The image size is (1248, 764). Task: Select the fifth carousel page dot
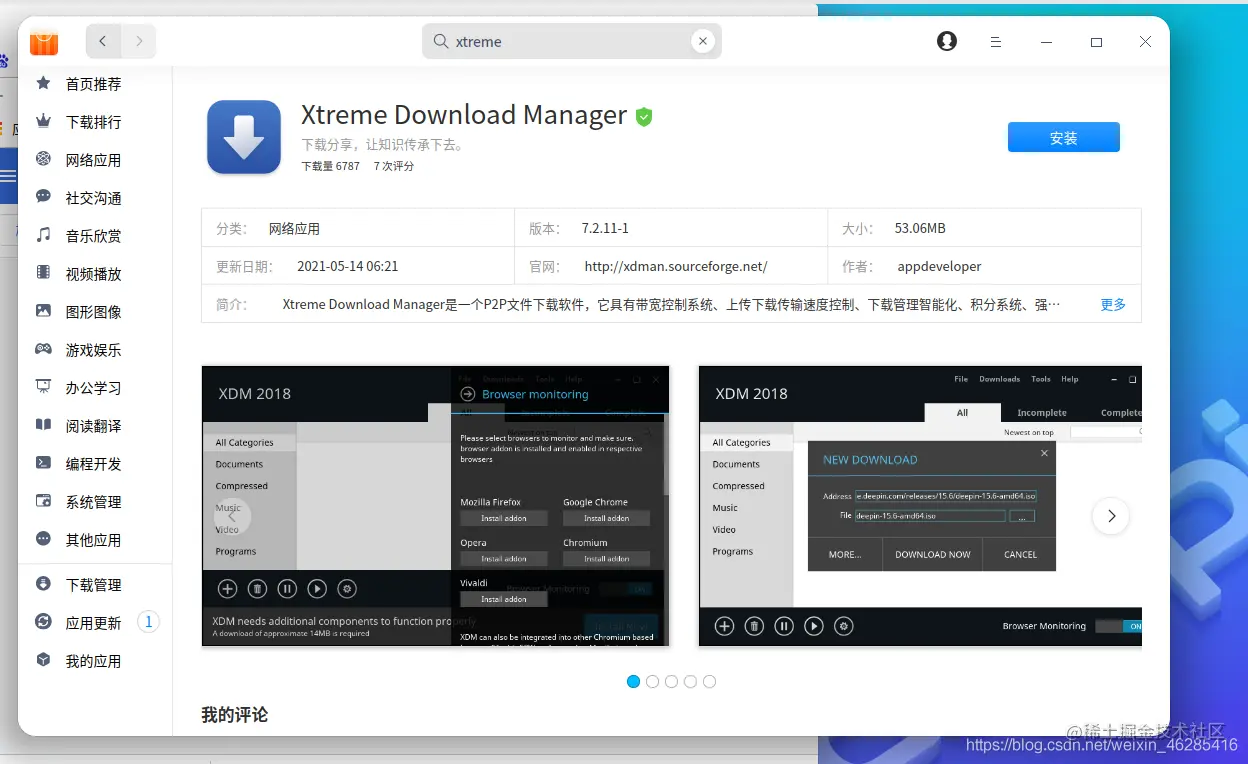(709, 681)
